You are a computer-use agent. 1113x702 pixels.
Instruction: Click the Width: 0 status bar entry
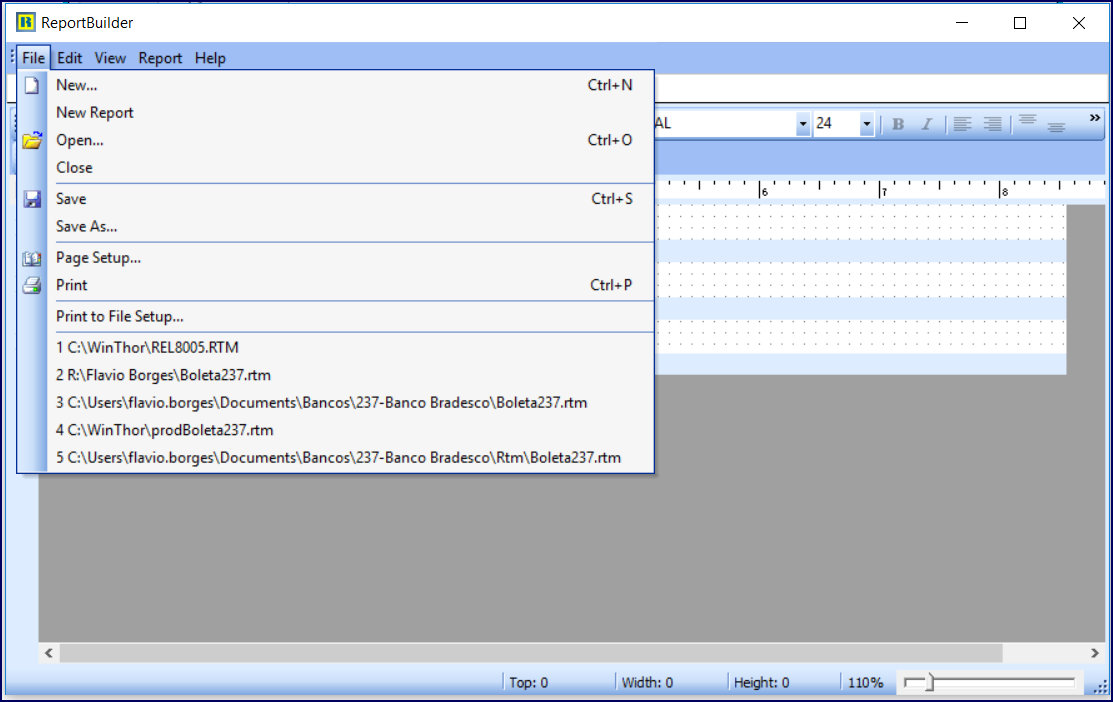(x=647, y=683)
